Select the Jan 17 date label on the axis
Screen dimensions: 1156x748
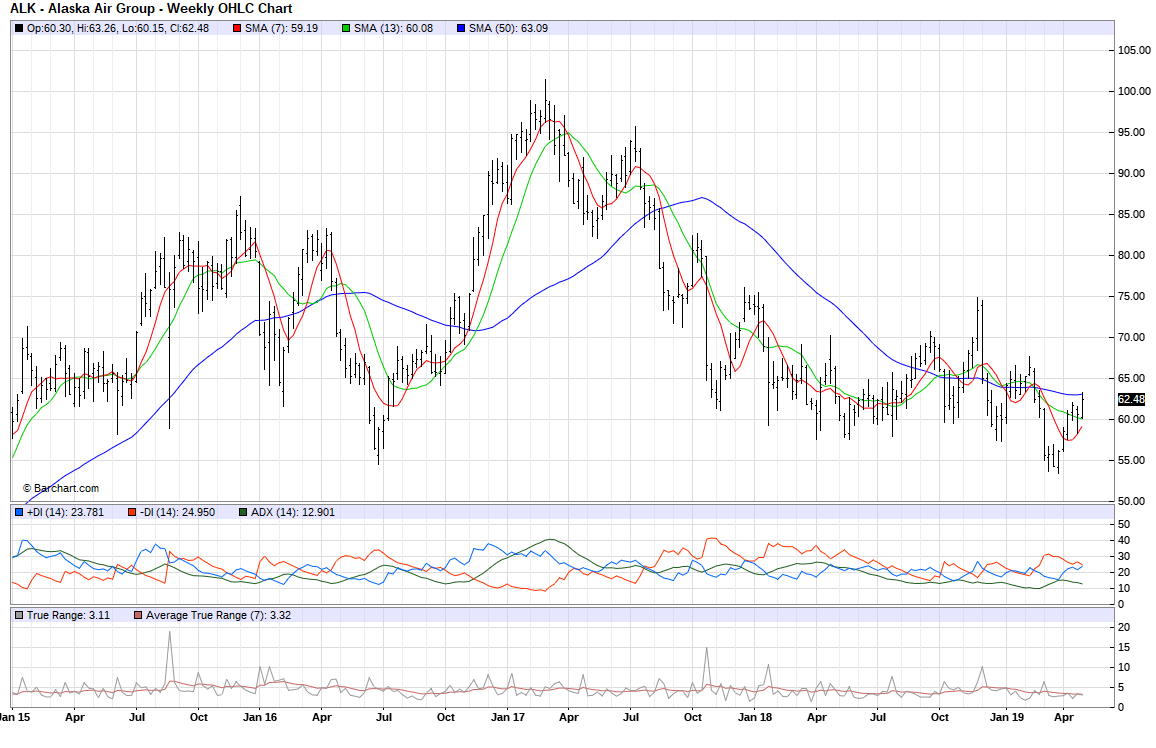(508, 717)
